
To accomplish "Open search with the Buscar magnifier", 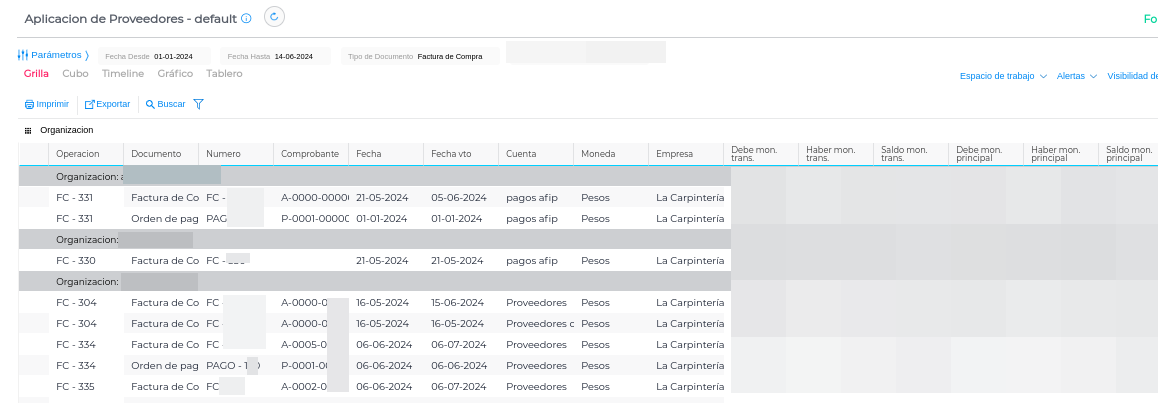I will click(x=150, y=104).
